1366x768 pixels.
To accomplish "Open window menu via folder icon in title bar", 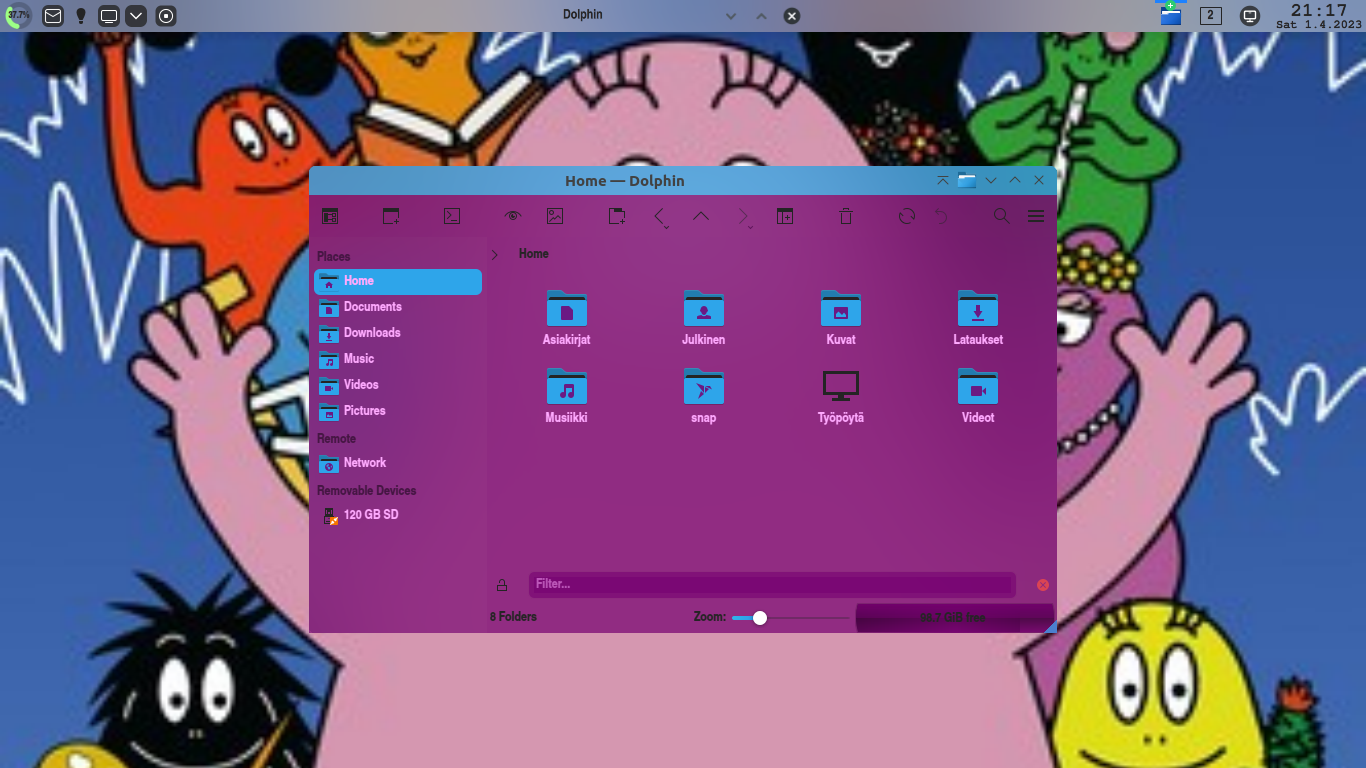I will (967, 181).
